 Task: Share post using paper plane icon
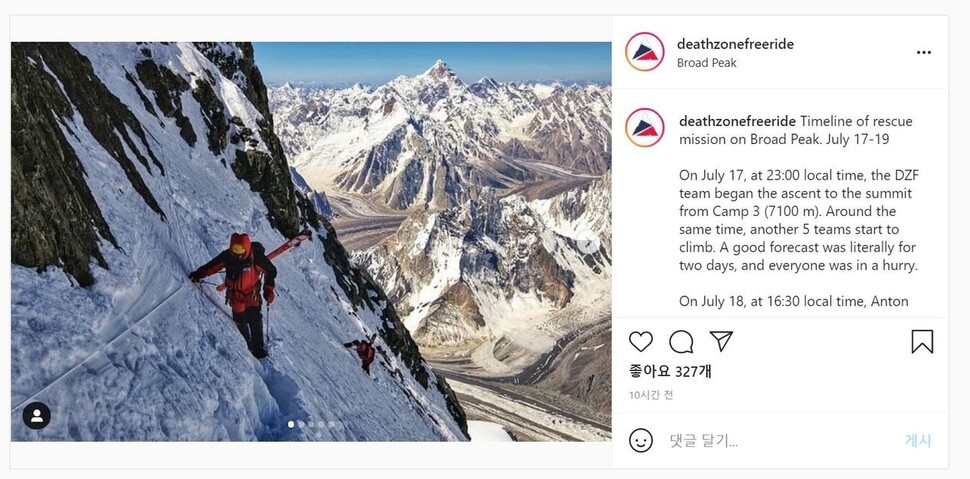point(721,341)
